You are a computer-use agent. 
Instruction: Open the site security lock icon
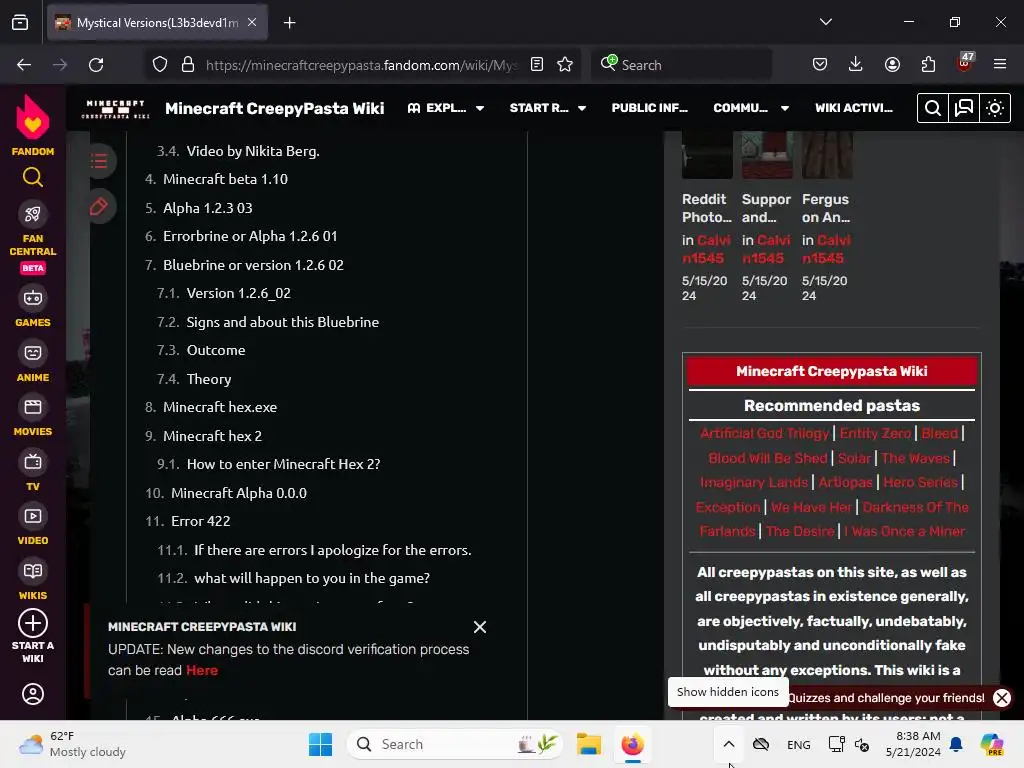[188, 65]
